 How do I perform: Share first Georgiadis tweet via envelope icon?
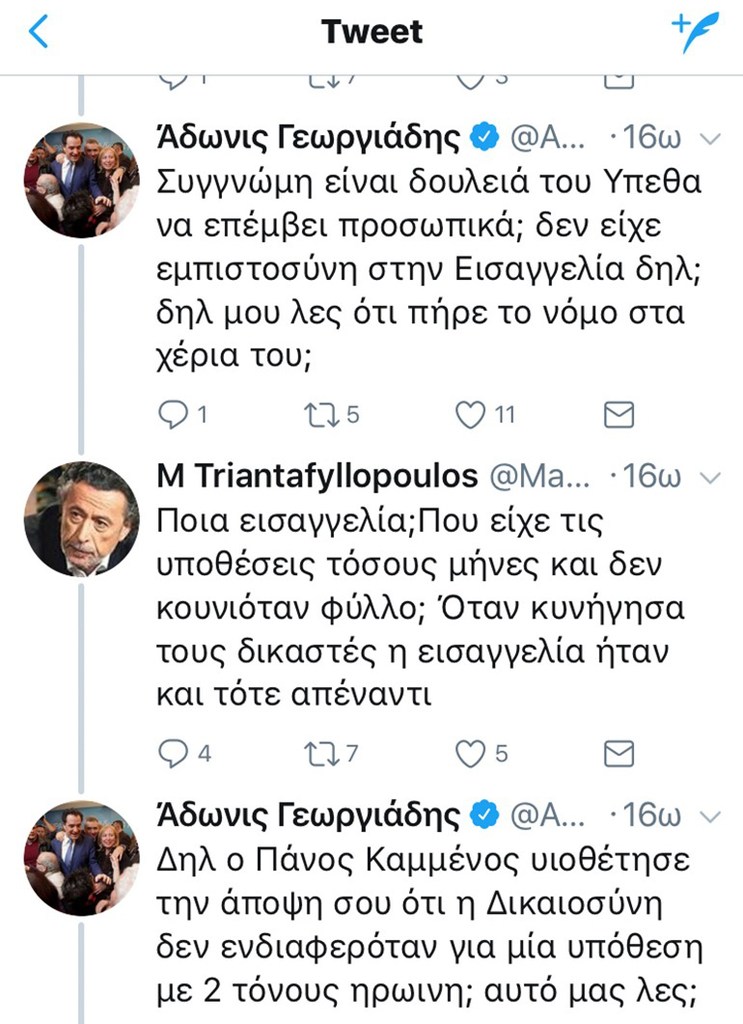coord(620,414)
